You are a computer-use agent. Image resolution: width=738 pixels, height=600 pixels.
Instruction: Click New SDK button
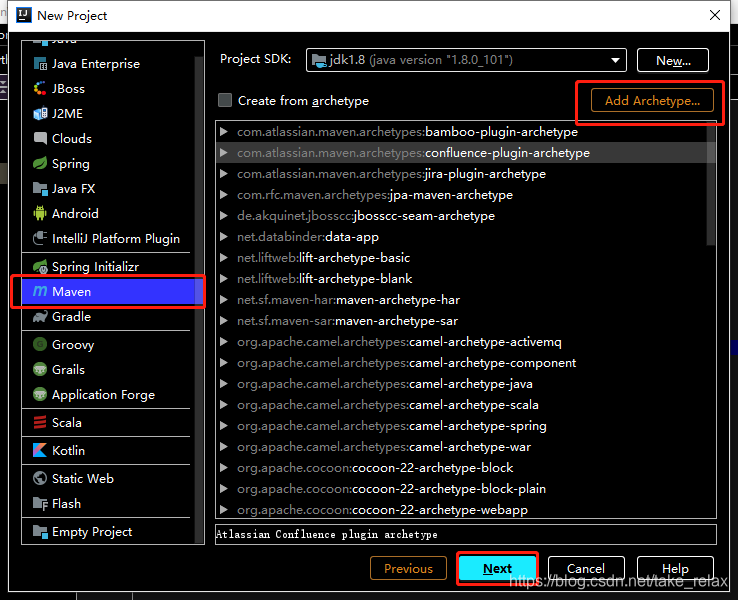[x=673, y=60]
